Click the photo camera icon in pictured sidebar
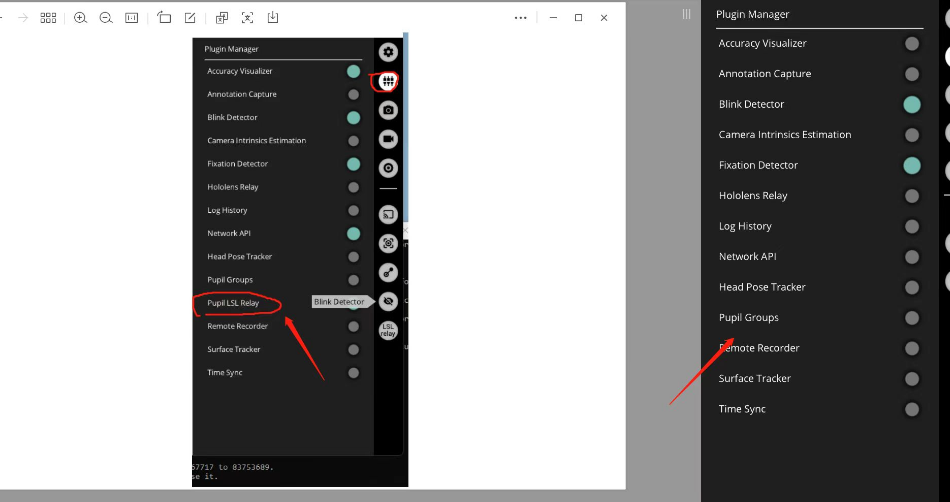Screen dimensions: 950x502 (x=388, y=110)
